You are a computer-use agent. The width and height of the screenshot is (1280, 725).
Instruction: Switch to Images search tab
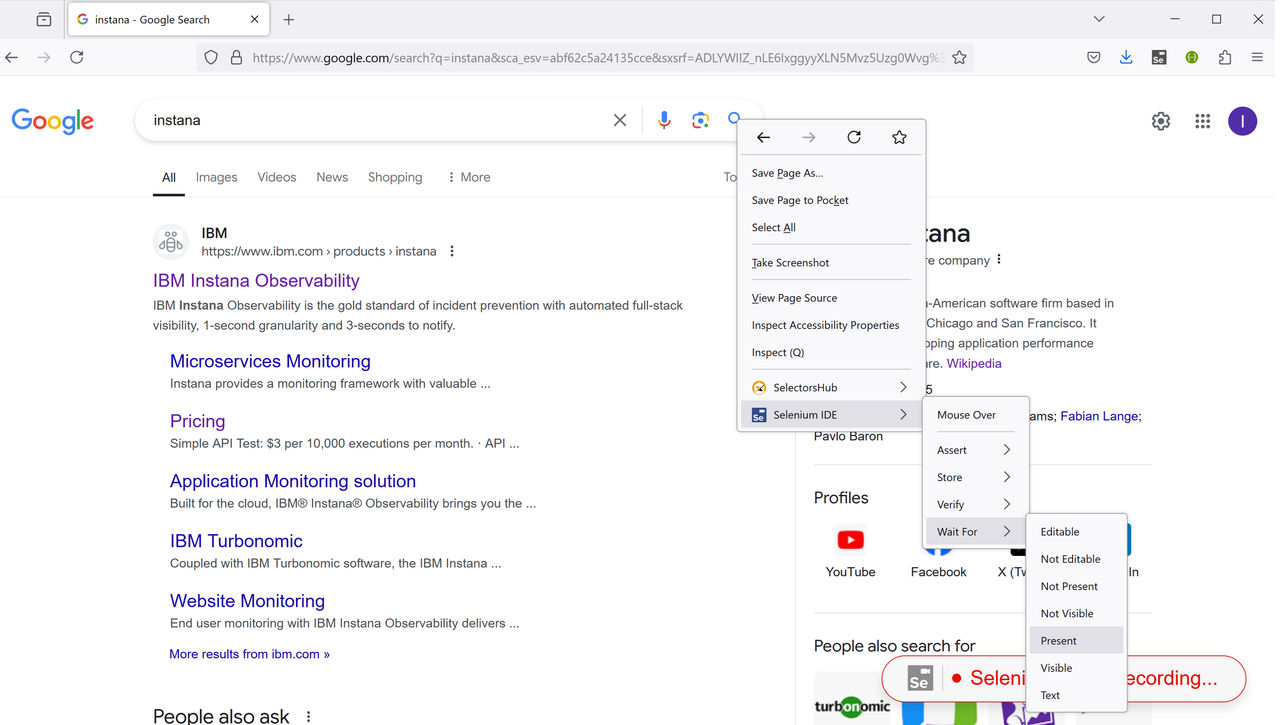pyautogui.click(x=217, y=177)
